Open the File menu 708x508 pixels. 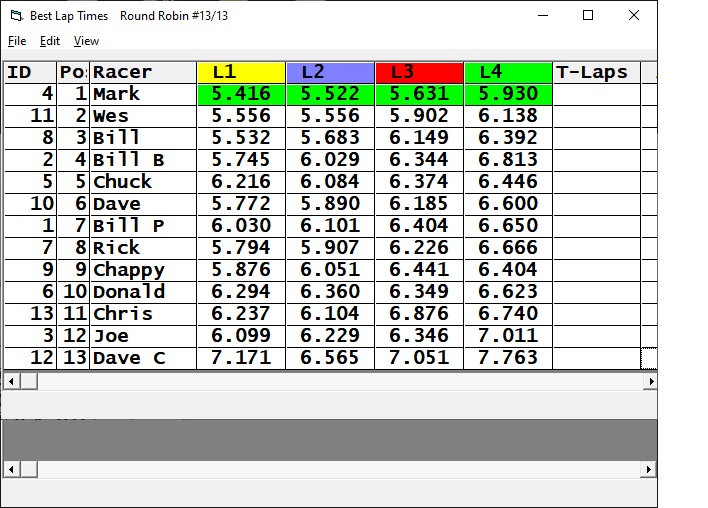pyautogui.click(x=17, y=41)
